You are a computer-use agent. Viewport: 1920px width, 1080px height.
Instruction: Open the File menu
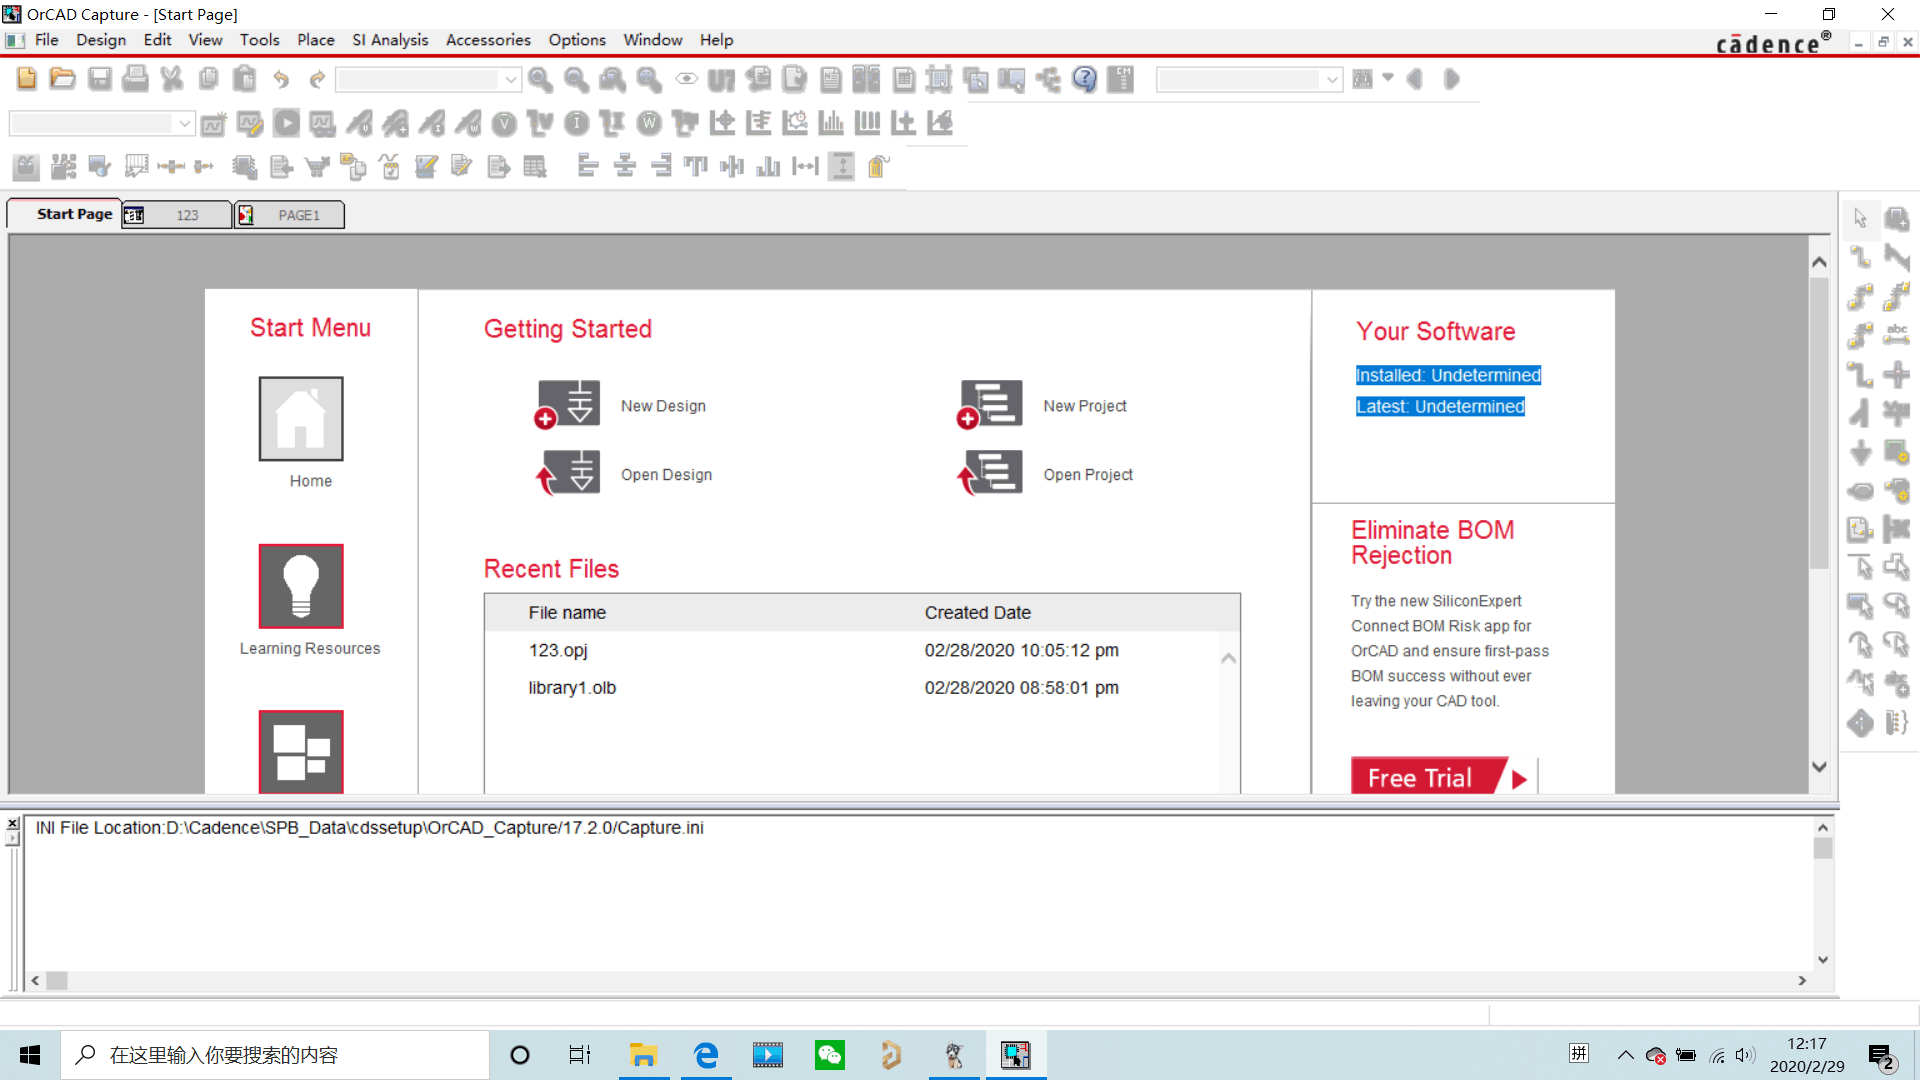(x=46, y=40)
